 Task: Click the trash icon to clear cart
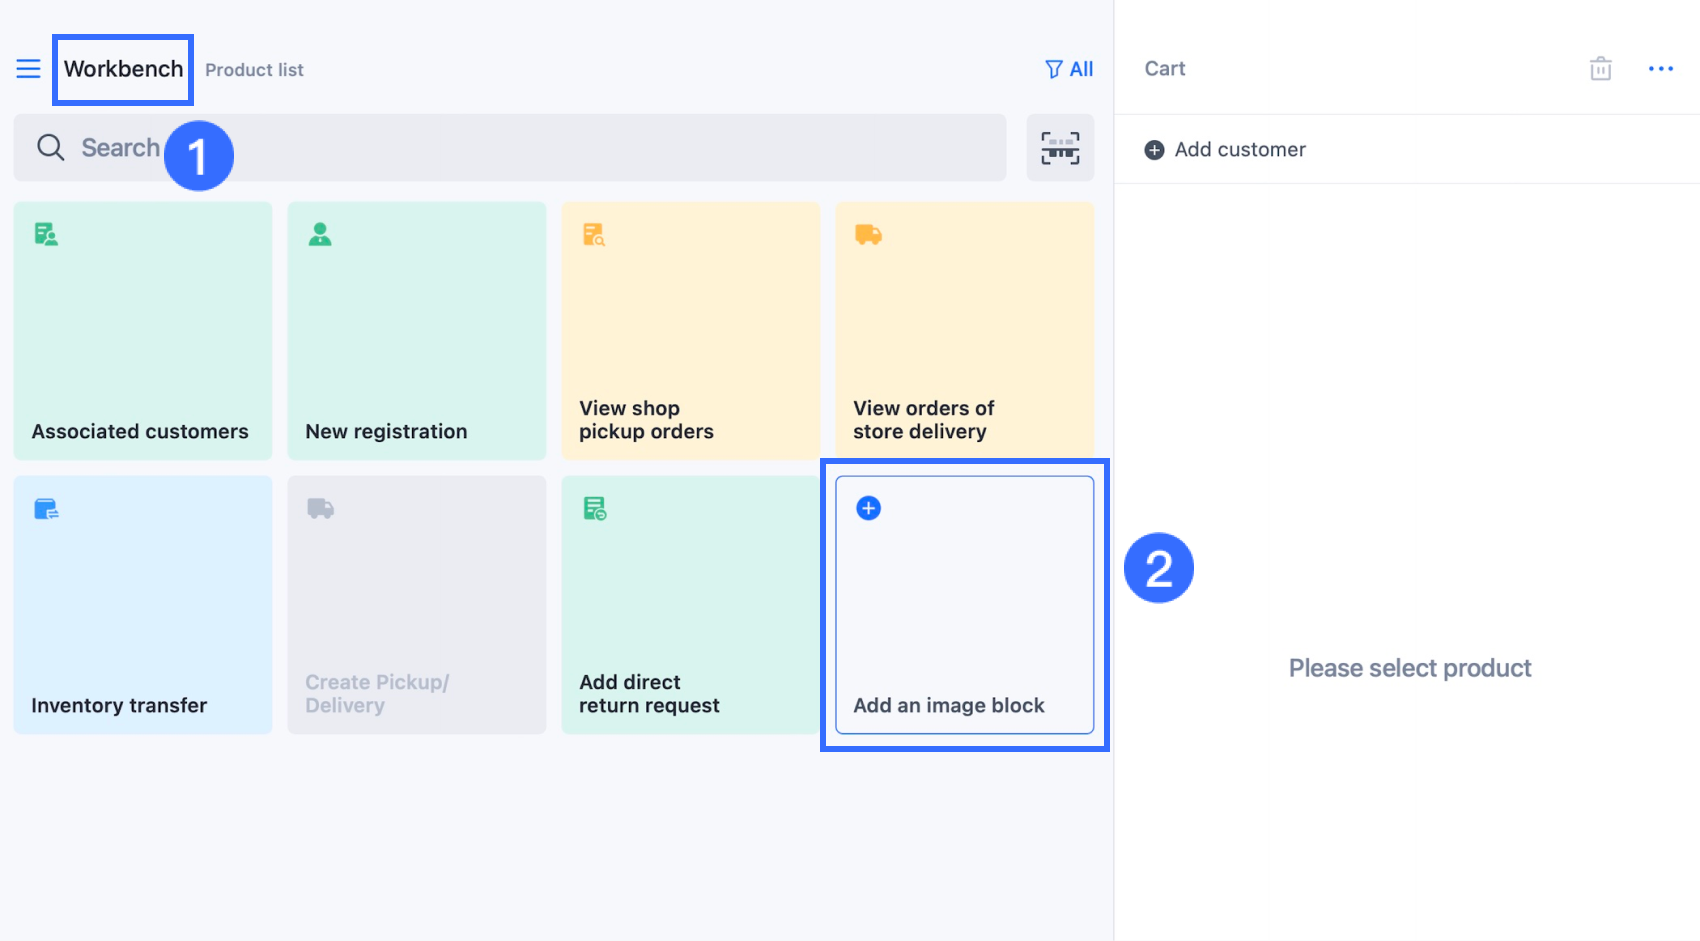(1600, 69)
